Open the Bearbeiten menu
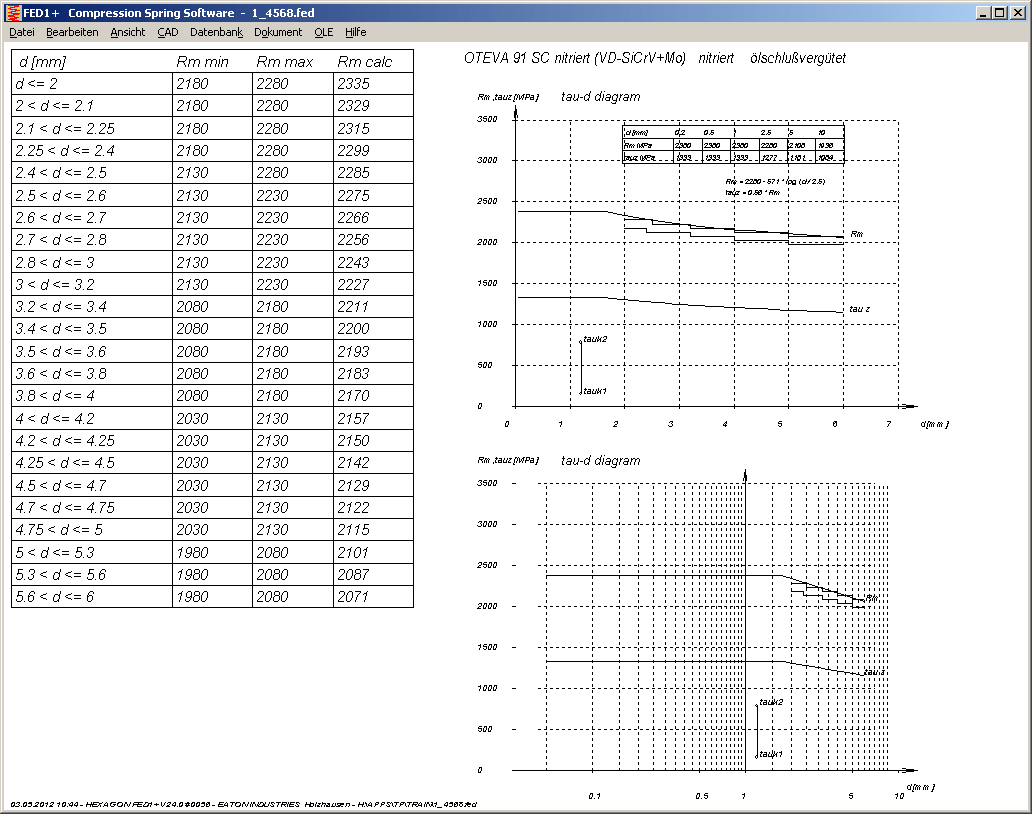Viewport: 1032px width, 814px height. tap(72, 32)
